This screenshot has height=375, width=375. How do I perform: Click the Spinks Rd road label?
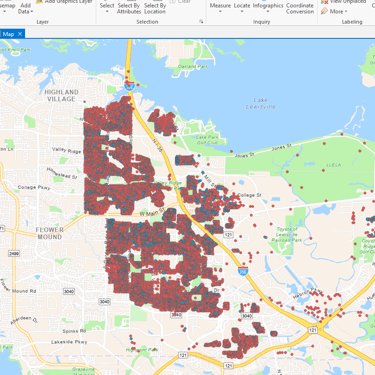point(74,331)
